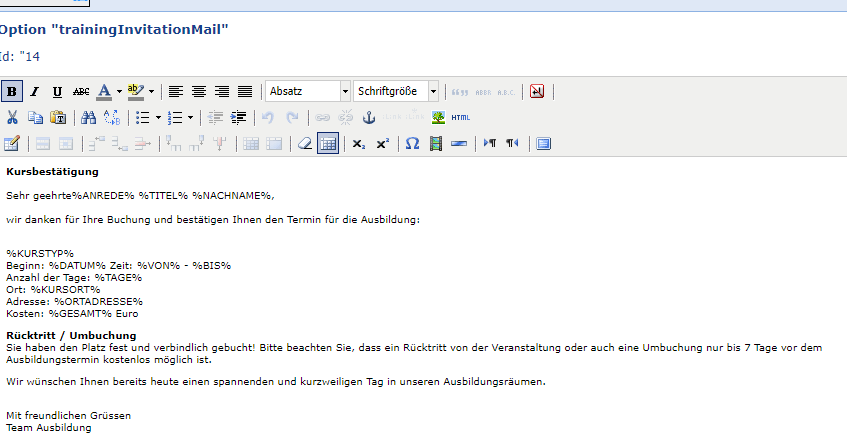Click the eraser remove formatting icon

coord(307,143)
